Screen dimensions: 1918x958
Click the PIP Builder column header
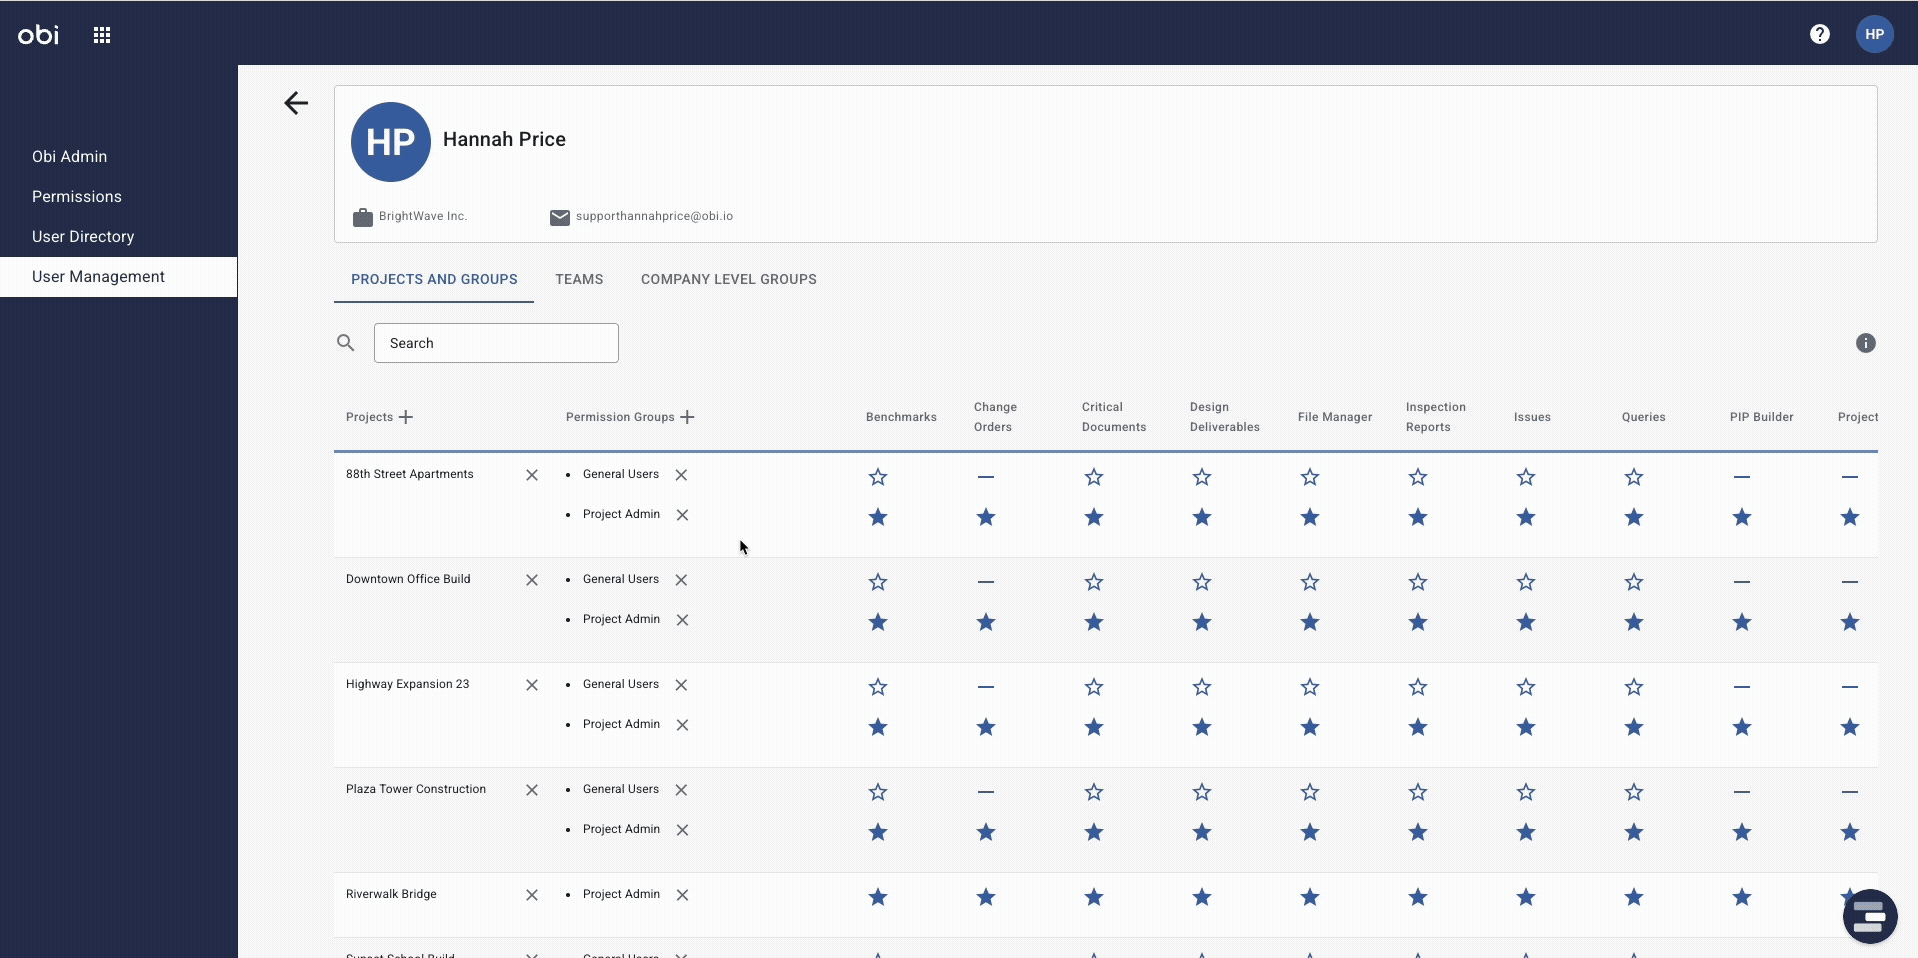[x=1762, y=417]
